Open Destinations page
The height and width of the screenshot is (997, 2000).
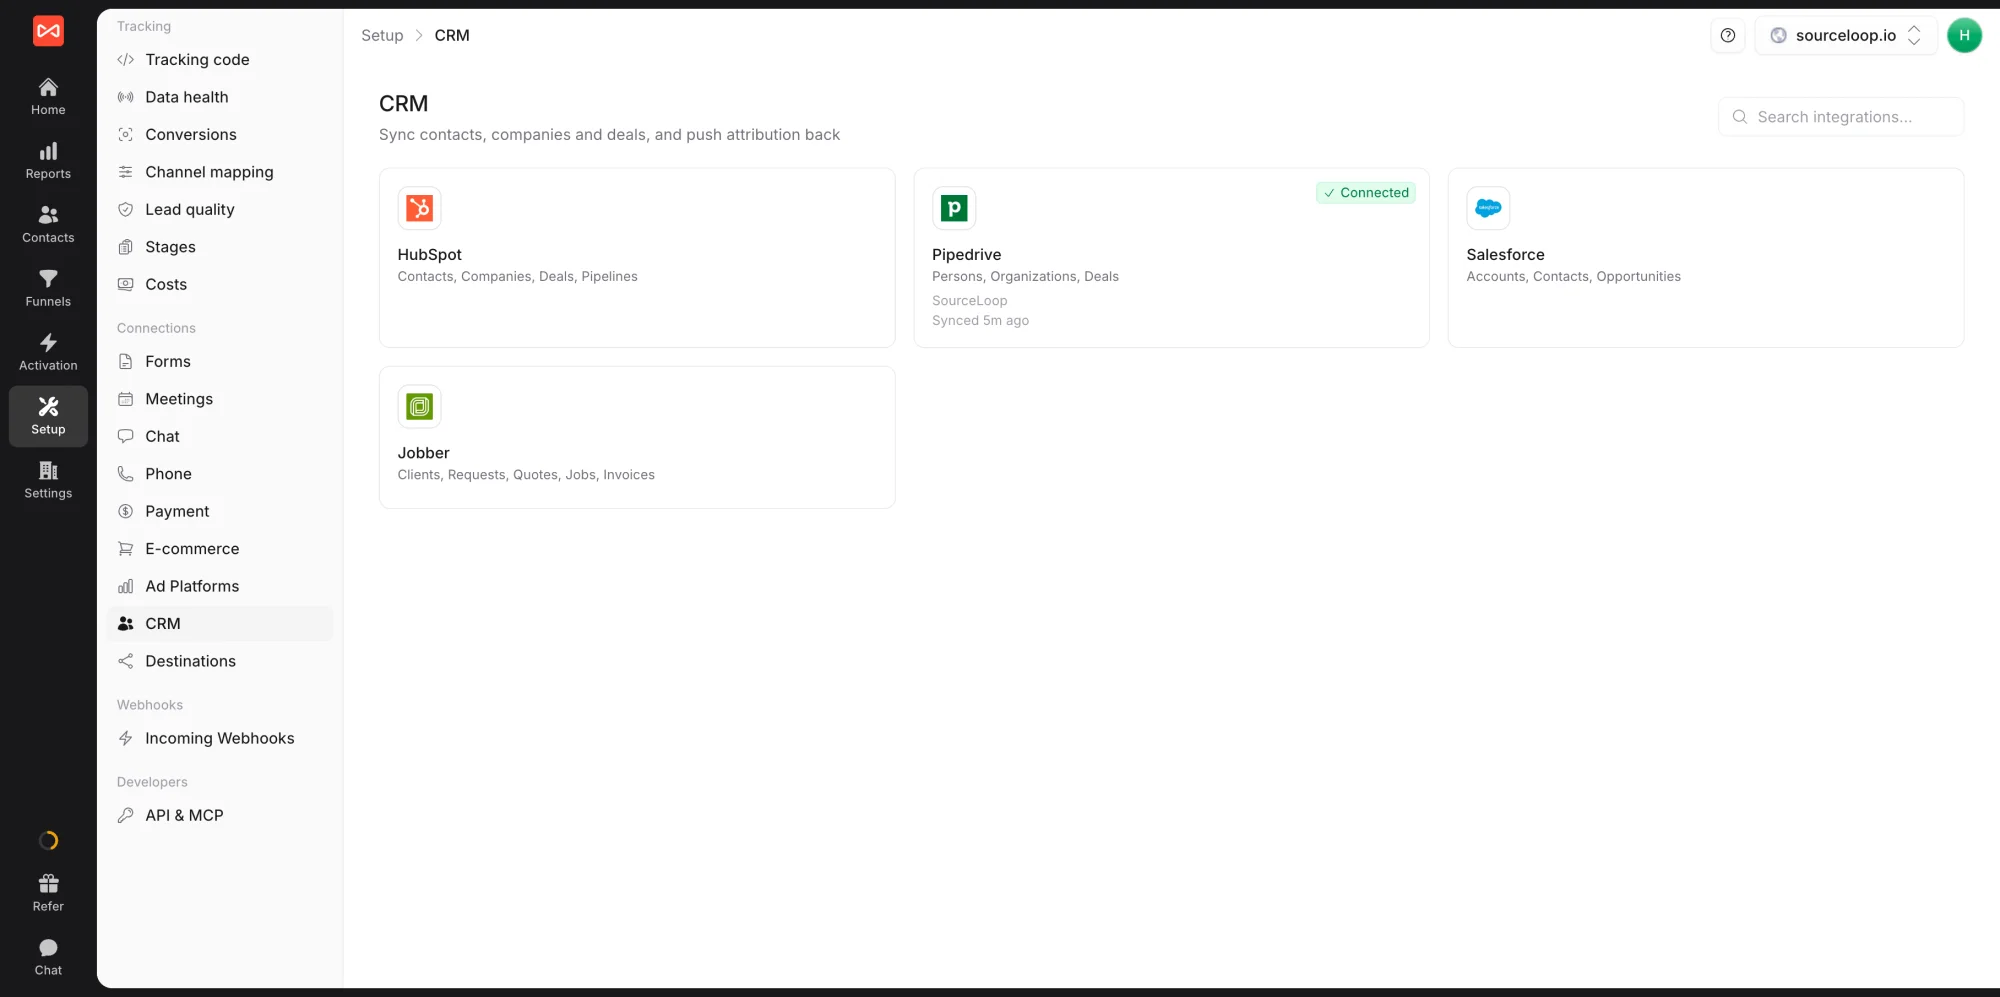[x=220, y=662]
